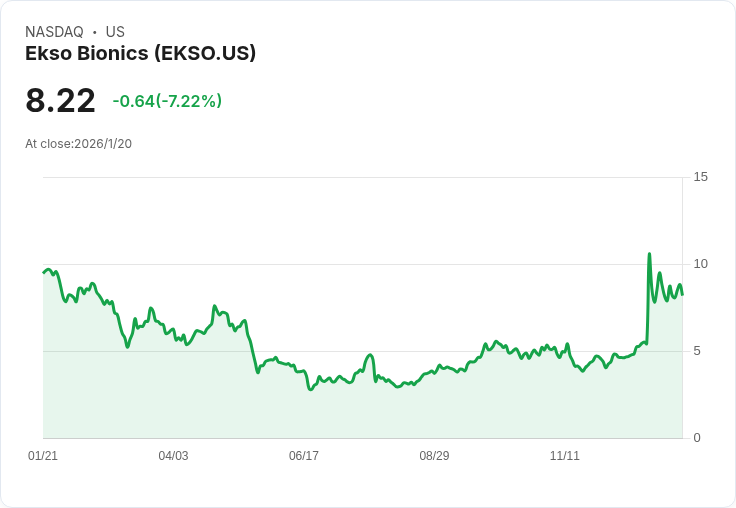736x508 pixels.
Task: Click the 8.22 closing price
Action: [x=60, y=100]
